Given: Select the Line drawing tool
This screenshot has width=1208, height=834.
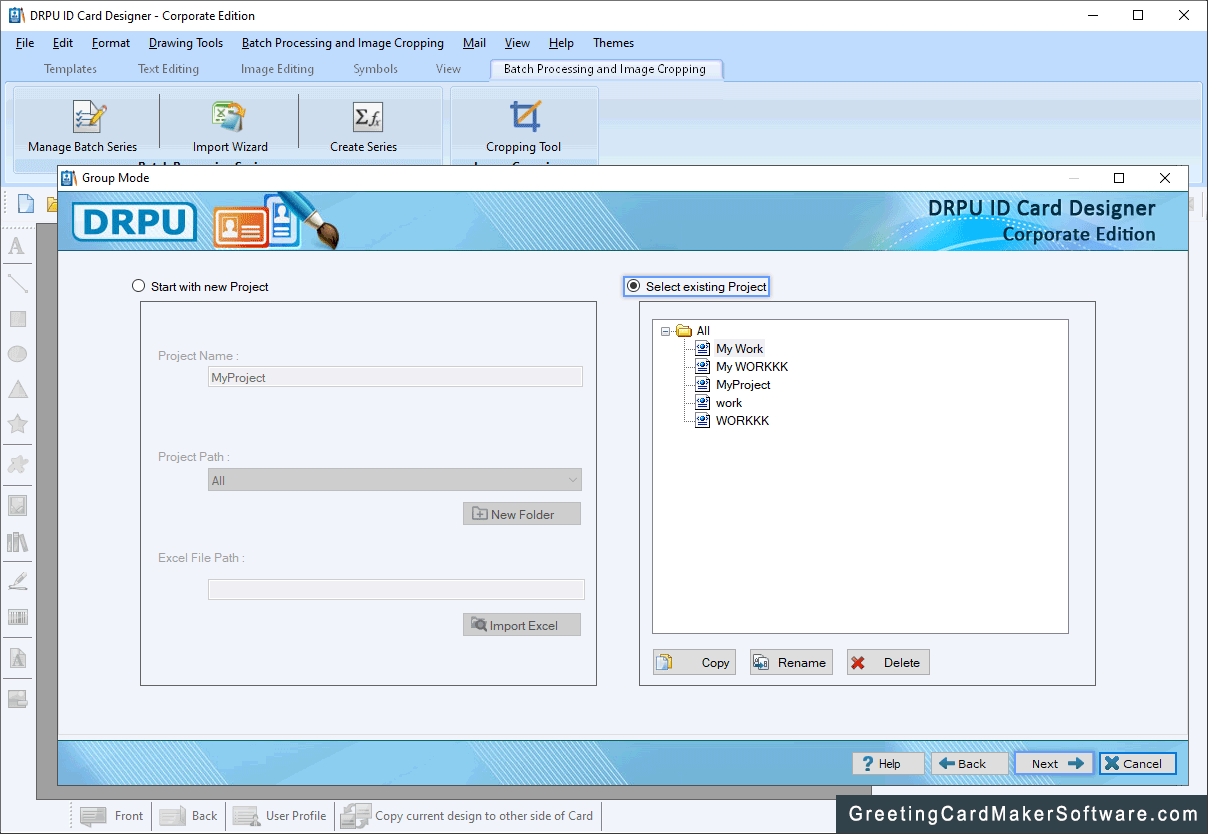Looking at the screenshot, I should click(17, 283).
